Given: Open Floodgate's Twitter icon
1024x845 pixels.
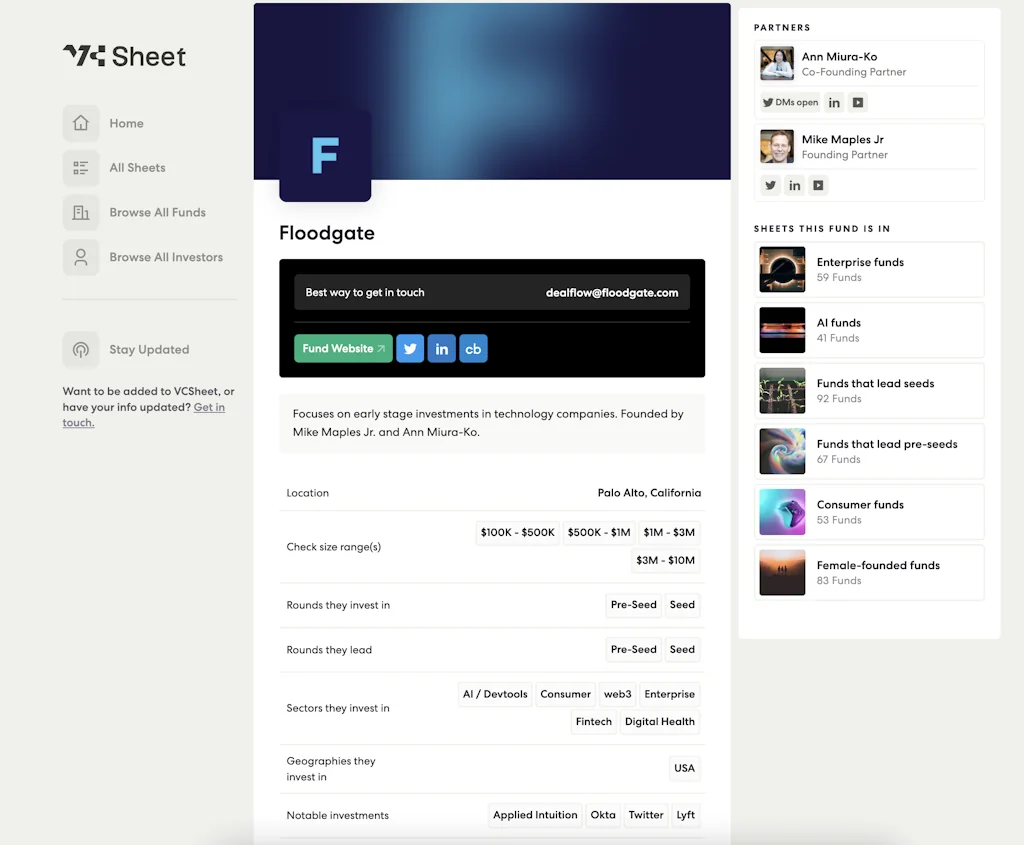Looking at the screenshot, I should [x=410, y=348].
